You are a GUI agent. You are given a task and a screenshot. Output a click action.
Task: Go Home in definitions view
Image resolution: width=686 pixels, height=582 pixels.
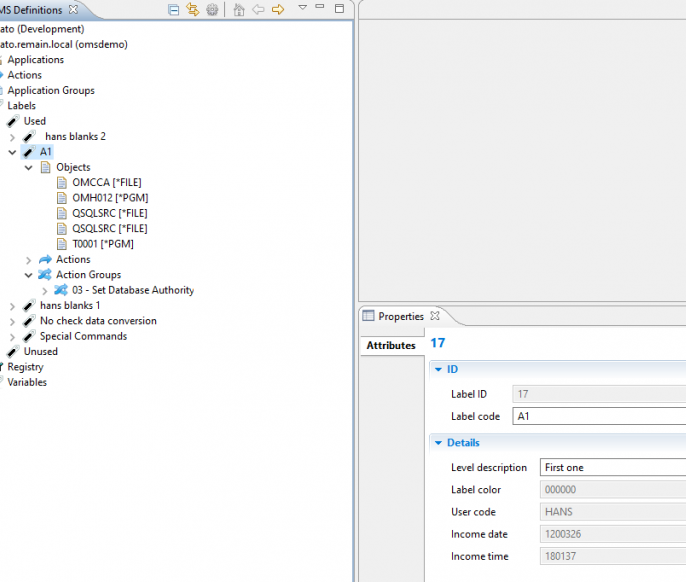pyautogui.click(x=239, y=9)
